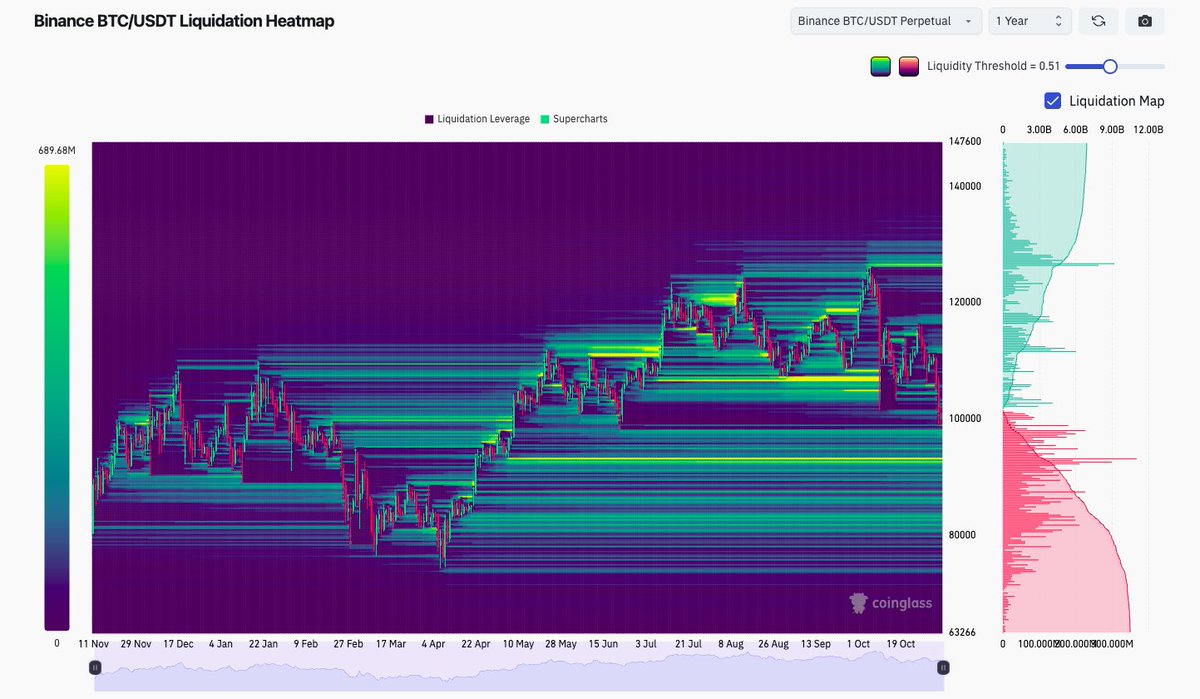Click the 147600 price axis label
This screenshot has height=699, width=1200.
pyautogui.click(x=965, y=142)
